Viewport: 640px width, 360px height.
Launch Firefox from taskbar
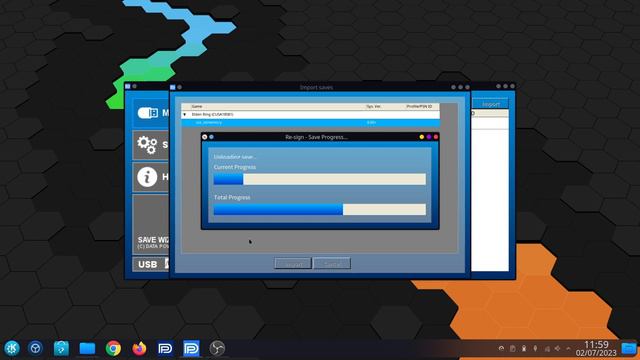(x=139, y=348)
